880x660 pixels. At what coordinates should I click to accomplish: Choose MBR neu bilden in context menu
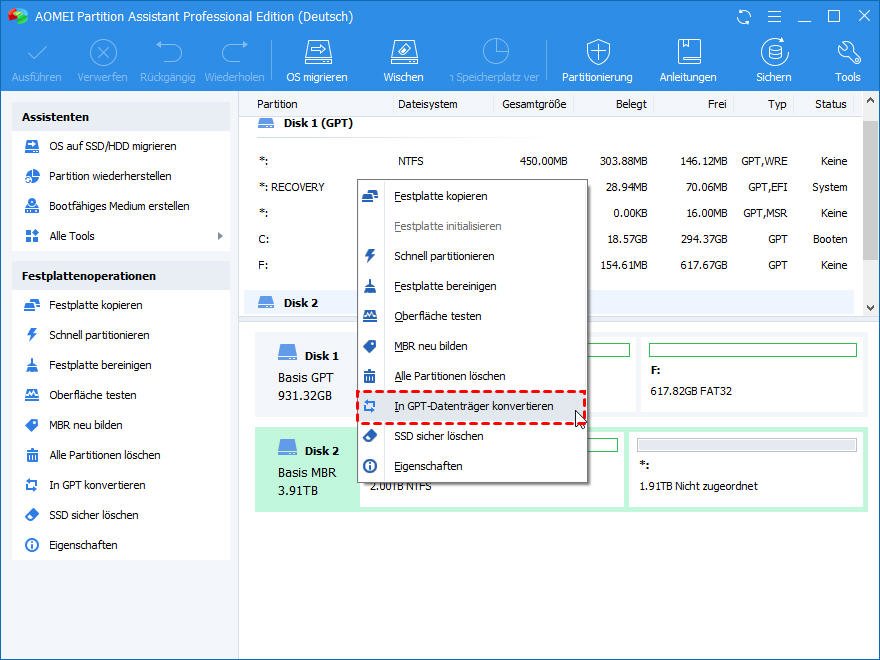pyautogui.click(x=472, y=346)
